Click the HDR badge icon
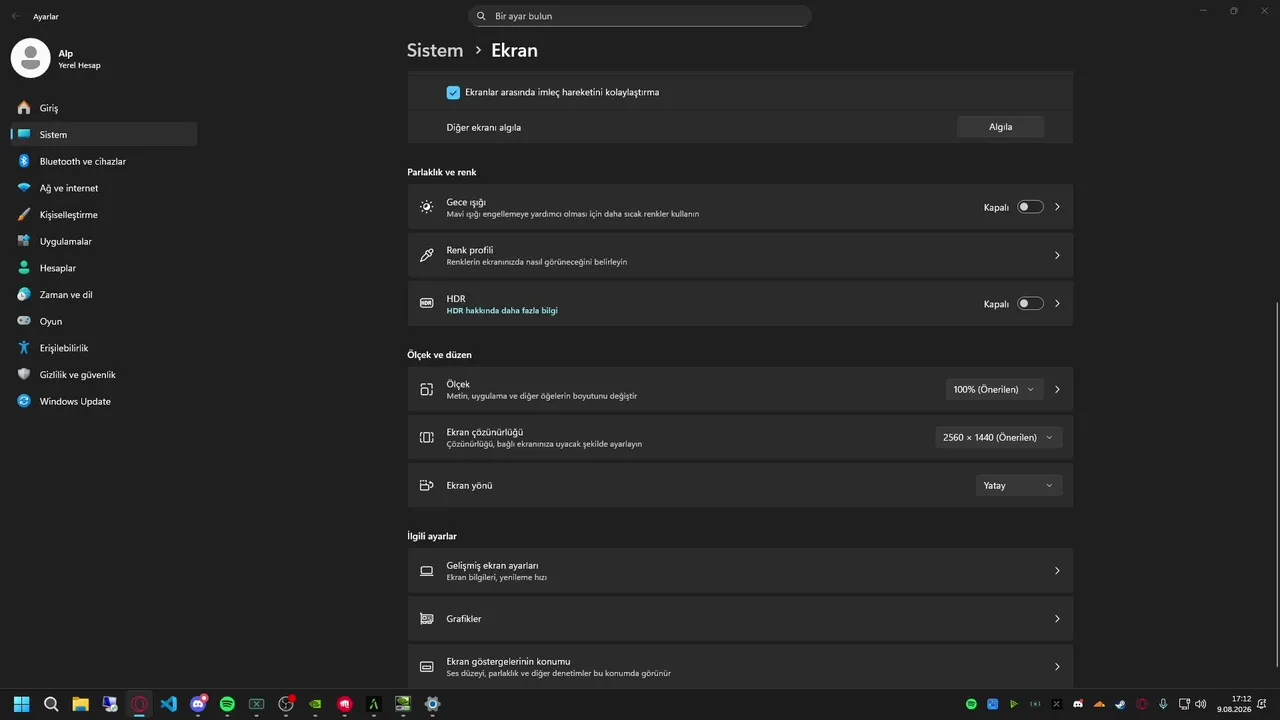1280x720 pixels. click(427, 303)
